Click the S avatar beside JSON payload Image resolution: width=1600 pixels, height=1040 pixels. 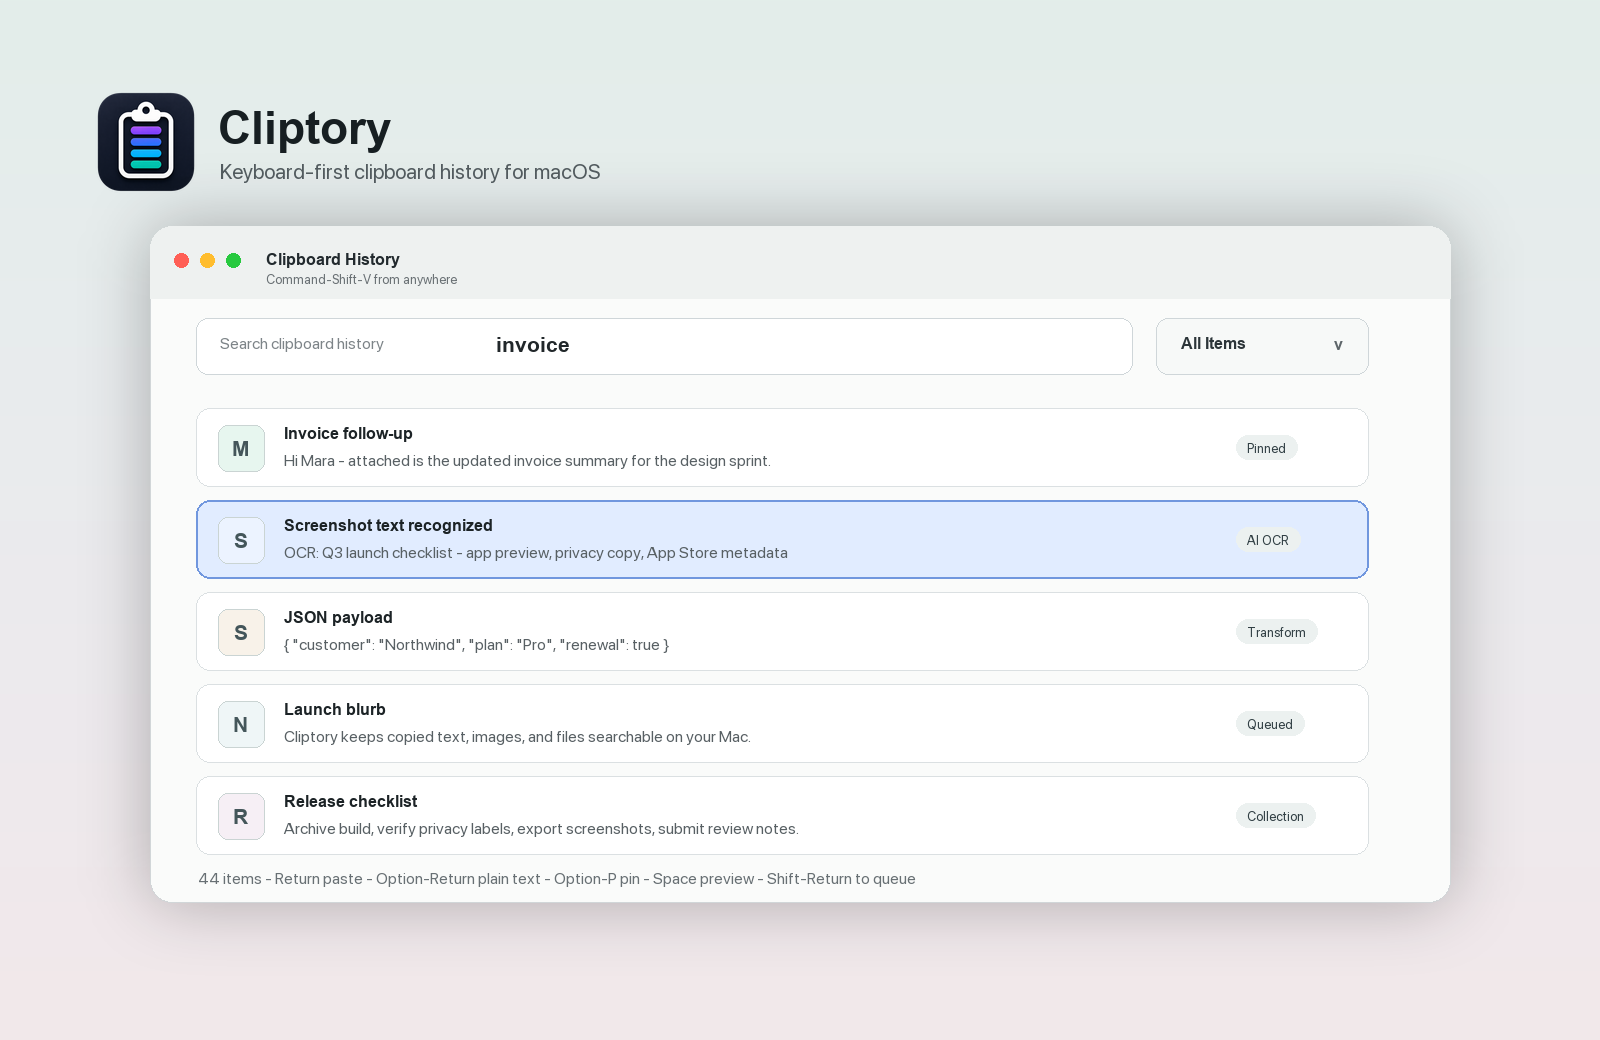(x=241, y=632)
